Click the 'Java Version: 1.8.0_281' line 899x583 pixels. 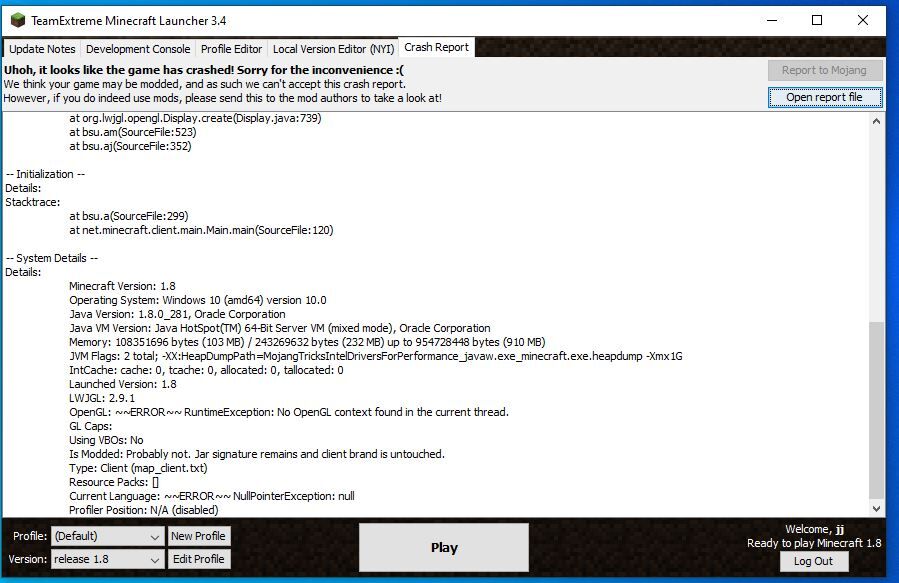[177, 314]
